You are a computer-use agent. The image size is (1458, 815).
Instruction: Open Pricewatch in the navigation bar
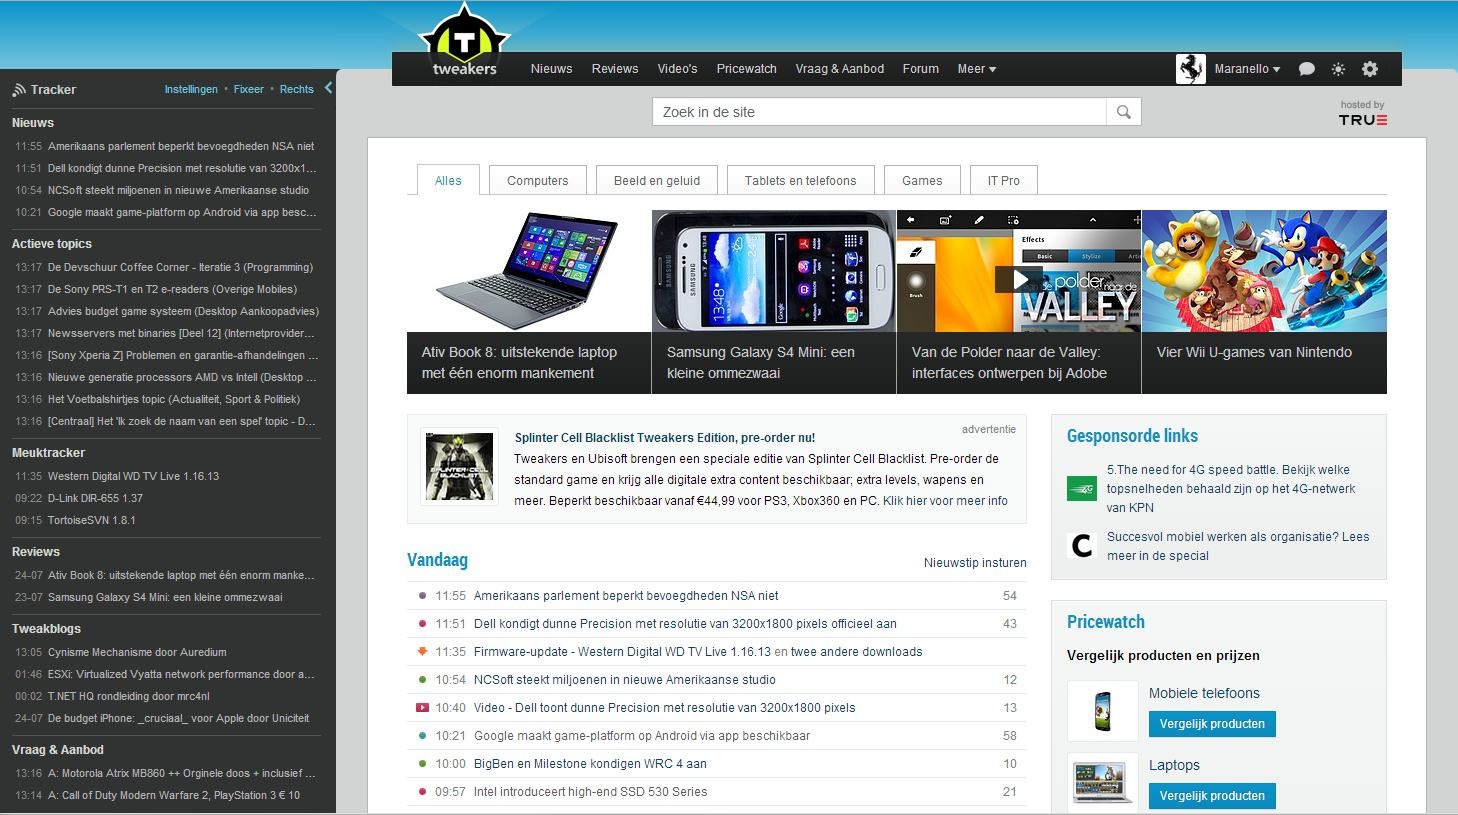click(747, 69)
